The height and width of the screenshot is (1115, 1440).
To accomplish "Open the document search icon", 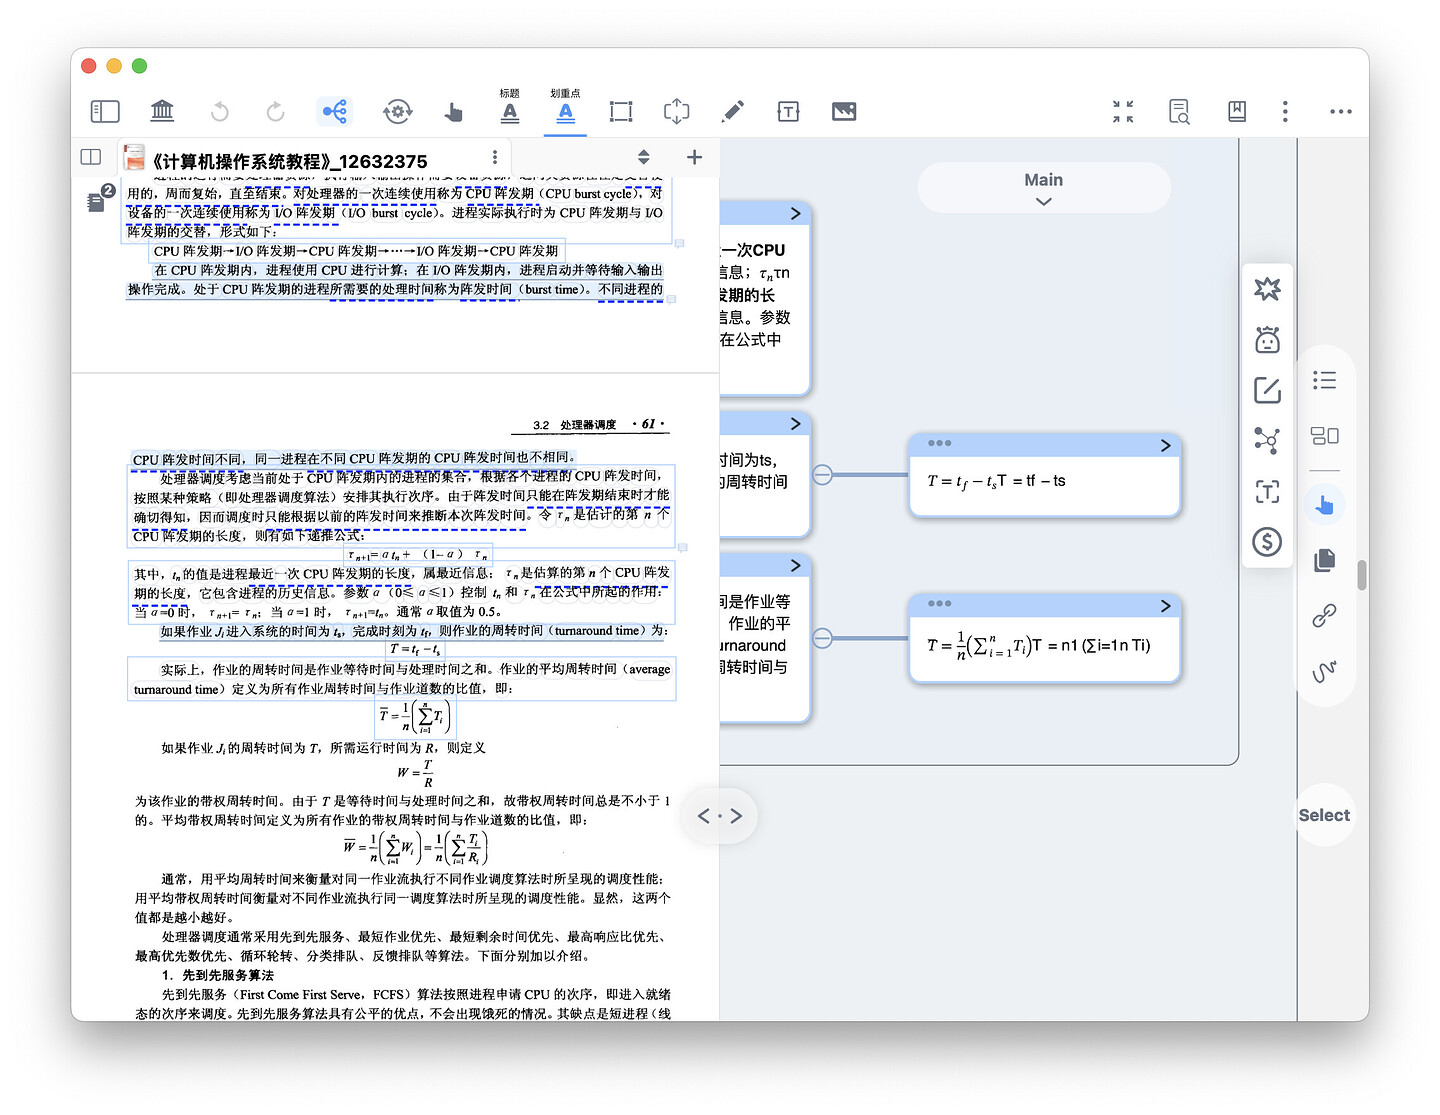I will tap(1179, 111).
